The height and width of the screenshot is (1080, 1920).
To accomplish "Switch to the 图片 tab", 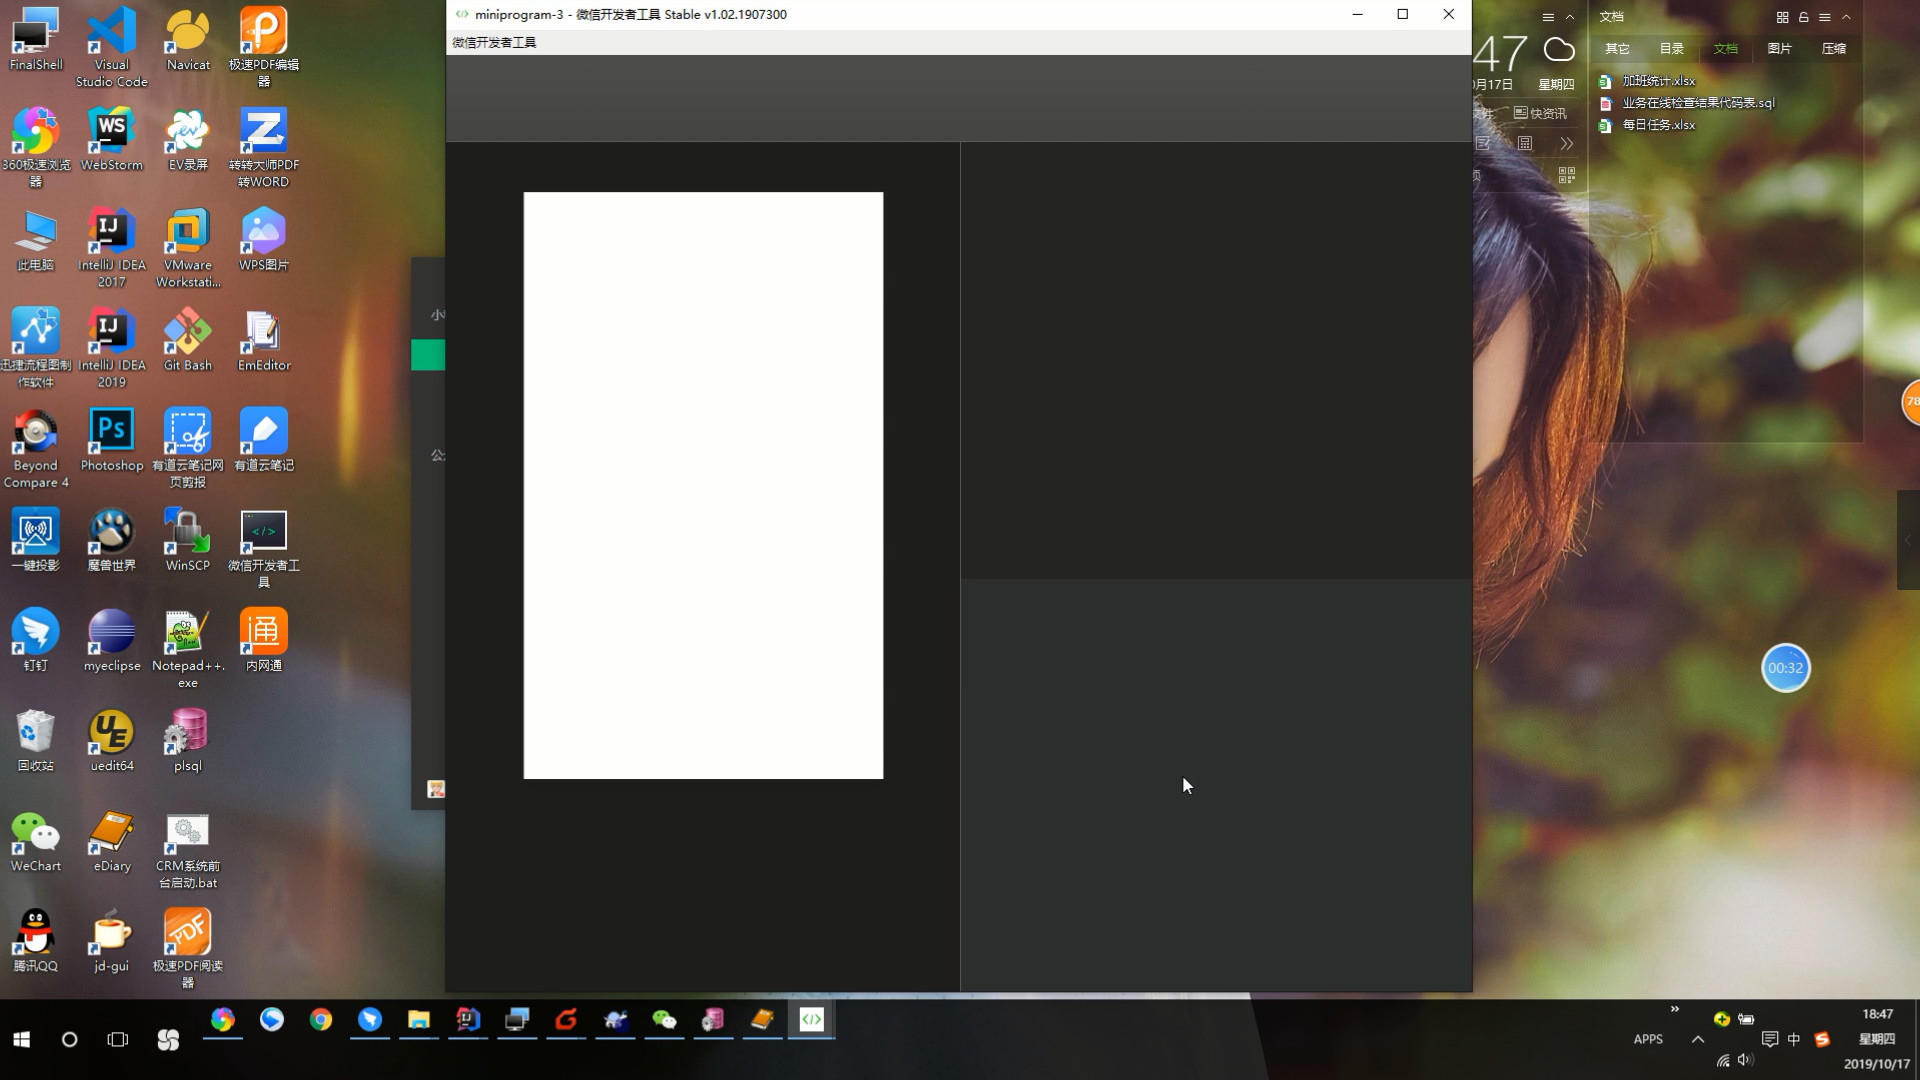I will 1779,48.
